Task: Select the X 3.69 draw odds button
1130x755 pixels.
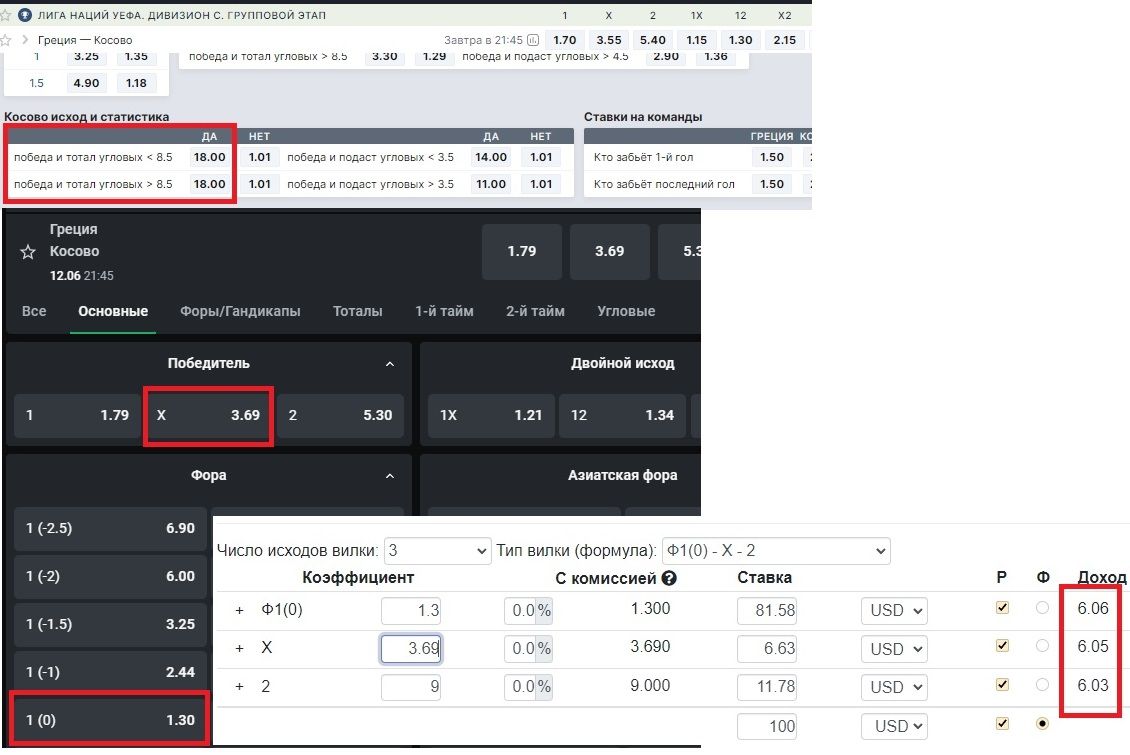Action: 208,415
